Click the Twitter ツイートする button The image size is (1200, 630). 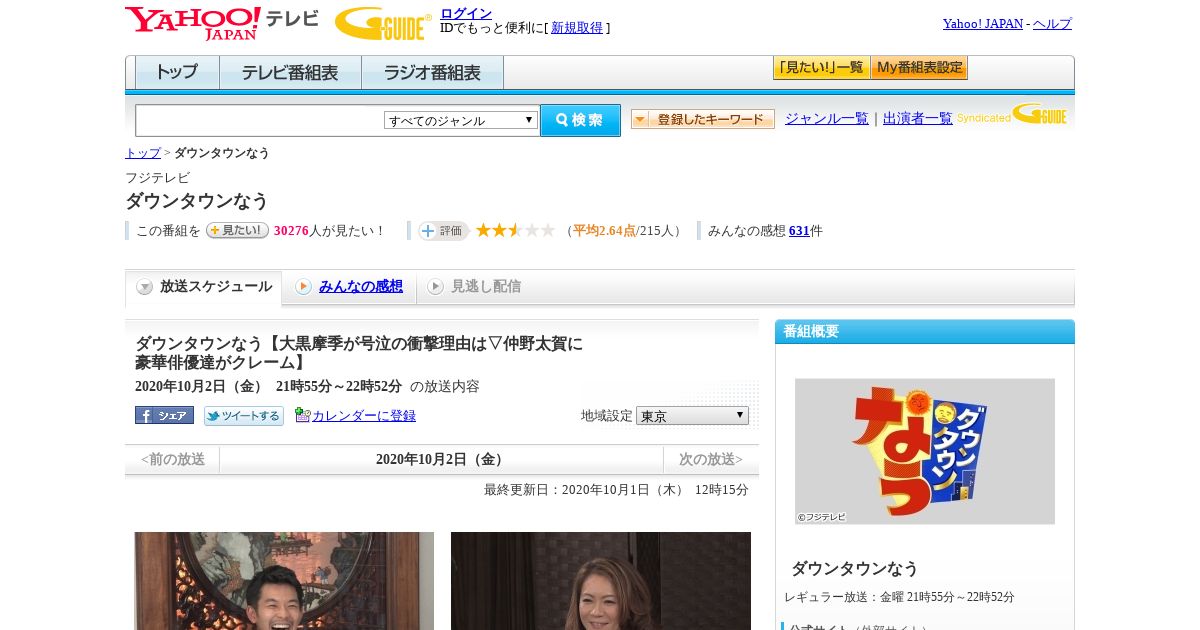tap(244, 415)
